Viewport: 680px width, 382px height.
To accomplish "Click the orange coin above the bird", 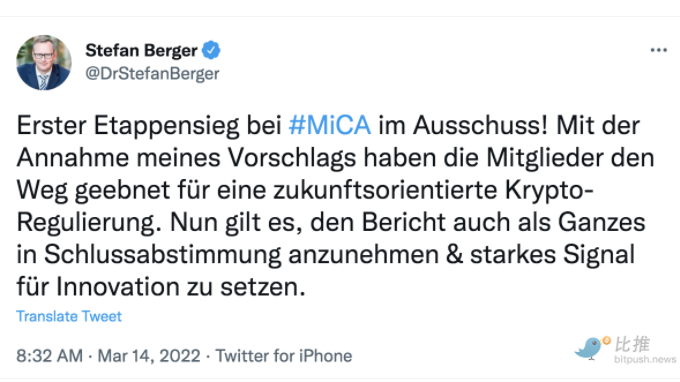I will [x=606, y=341].
